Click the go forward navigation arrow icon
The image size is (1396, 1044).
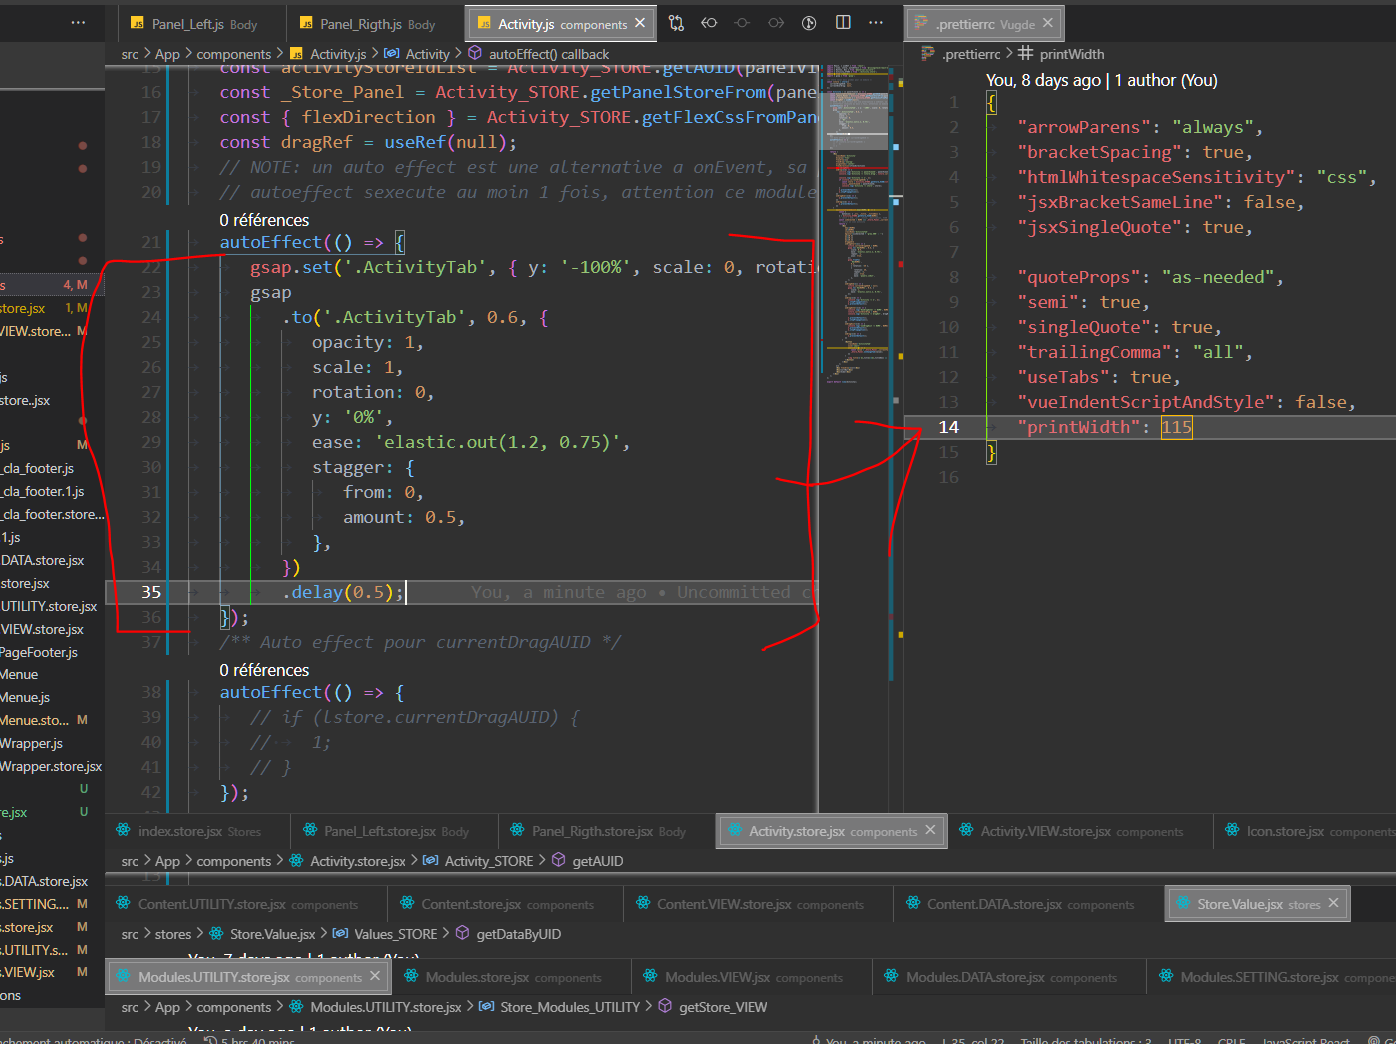tap(776, 23)
